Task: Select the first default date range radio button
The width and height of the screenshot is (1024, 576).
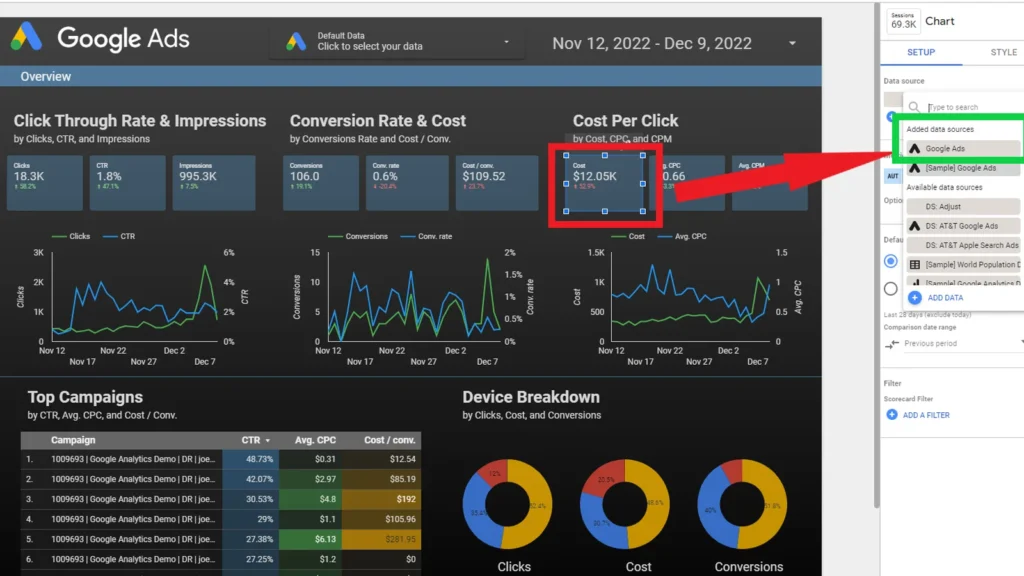Action: coord(891,261)
